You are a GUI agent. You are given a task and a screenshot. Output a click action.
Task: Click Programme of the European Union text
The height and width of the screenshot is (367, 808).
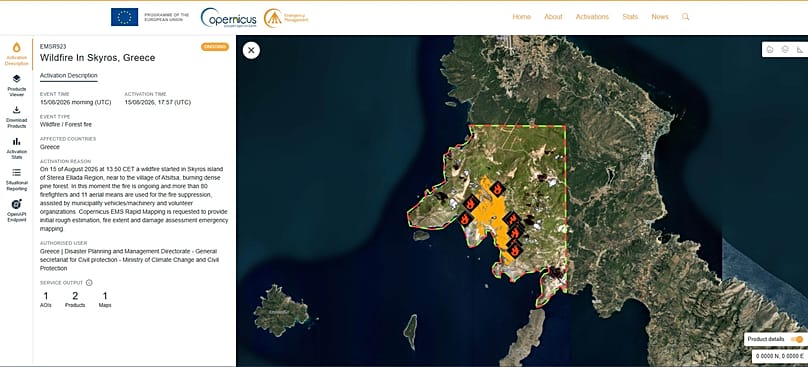click(166, 17)
